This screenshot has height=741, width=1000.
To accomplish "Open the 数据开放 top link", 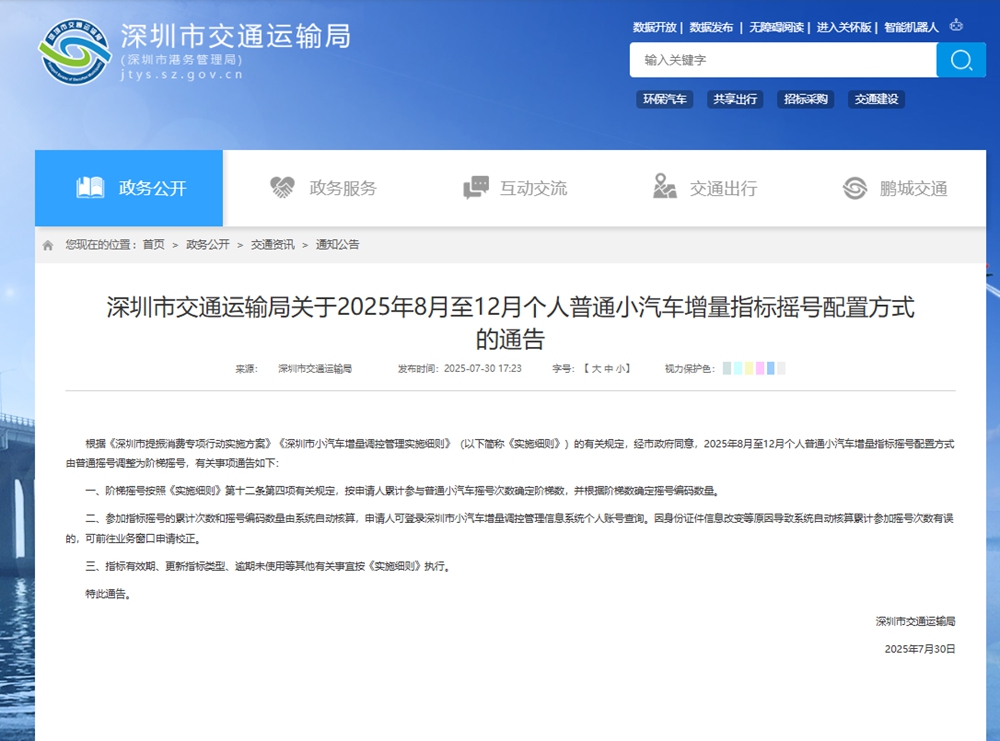I will tap(654, 27).
